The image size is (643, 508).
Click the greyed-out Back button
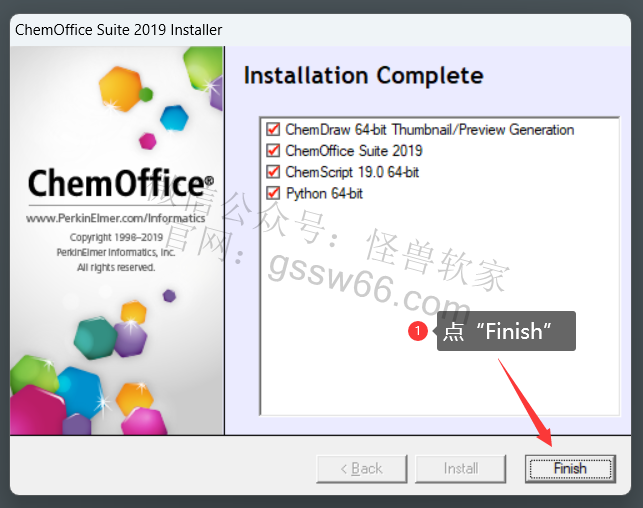click(x=362, y=469)
